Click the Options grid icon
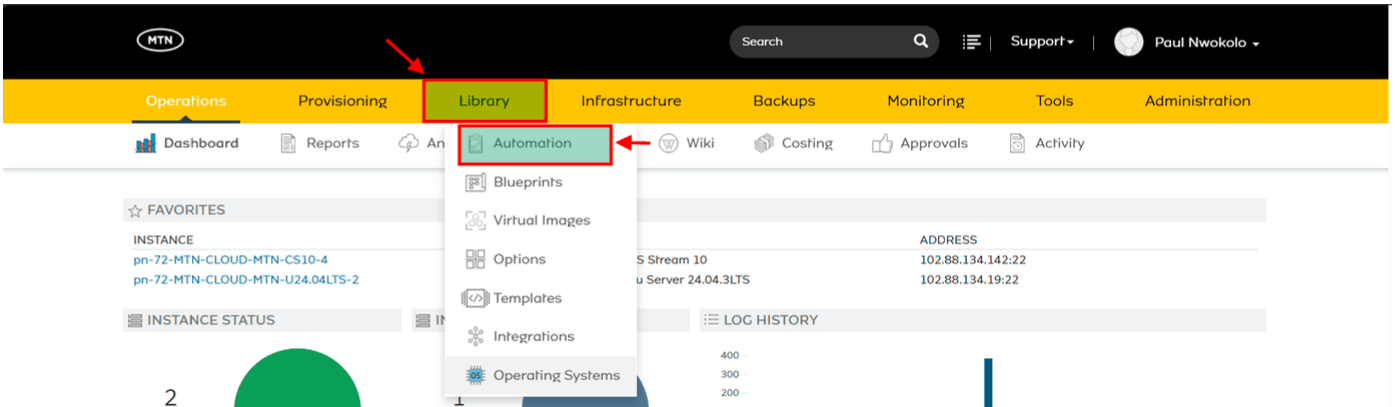The image size is (1395, 407). 476,259
